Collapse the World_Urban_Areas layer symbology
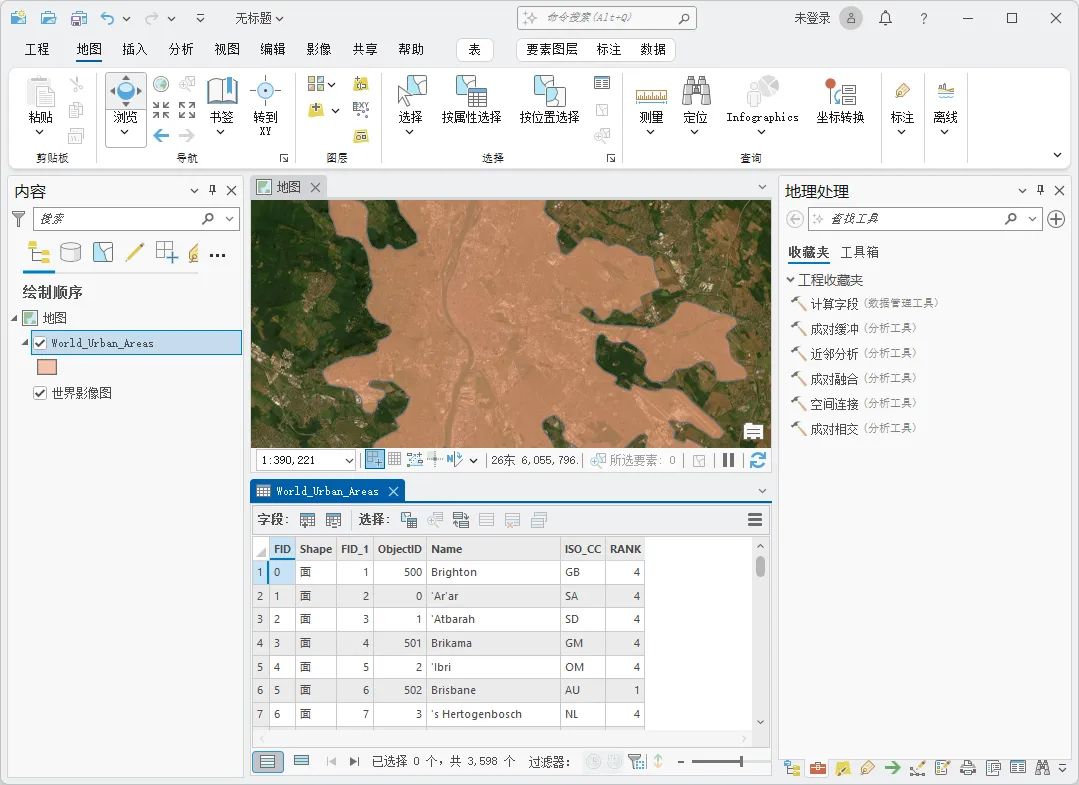 point(25,343)
